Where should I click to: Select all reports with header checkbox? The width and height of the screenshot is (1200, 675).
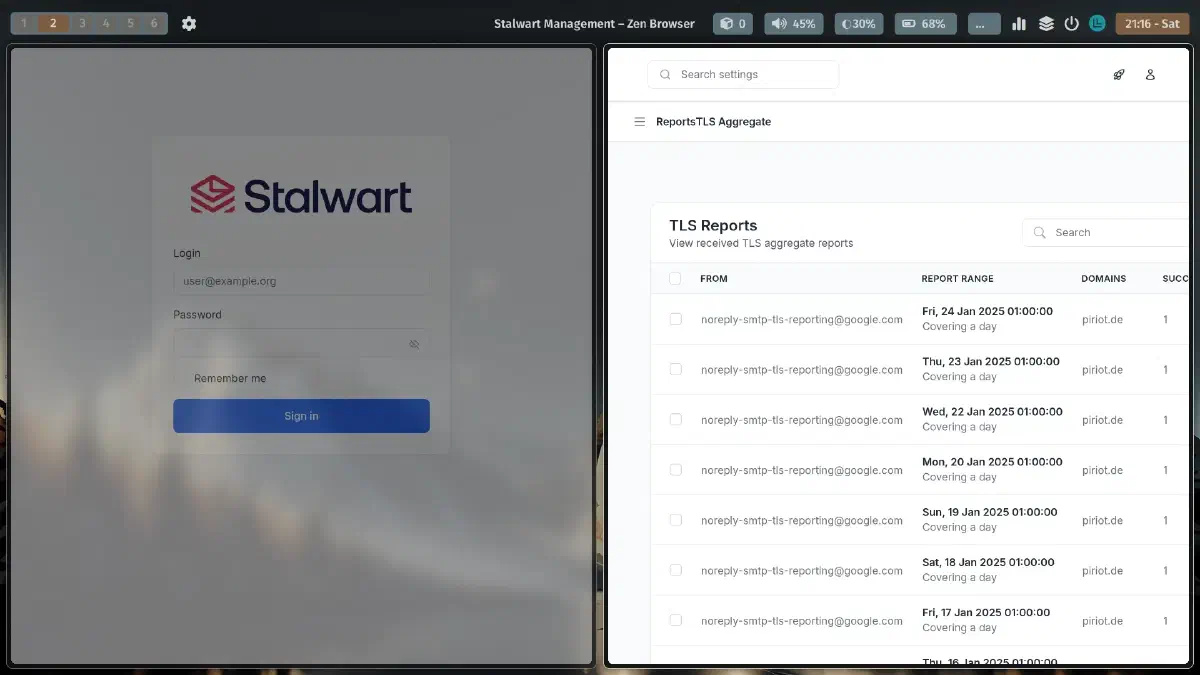(675, 278)
